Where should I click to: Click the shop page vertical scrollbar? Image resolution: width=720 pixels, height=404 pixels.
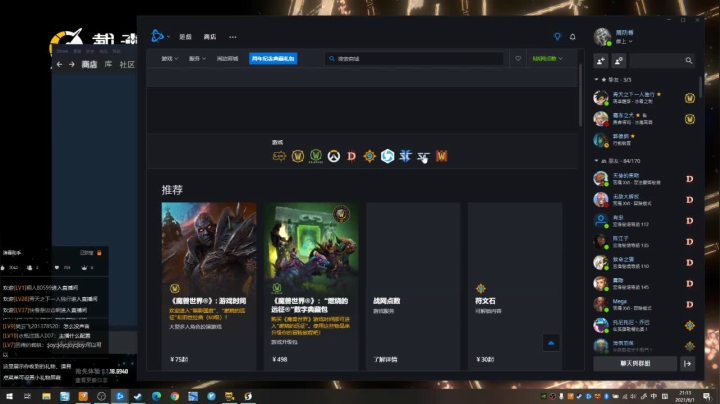click(x=580, y=95)
